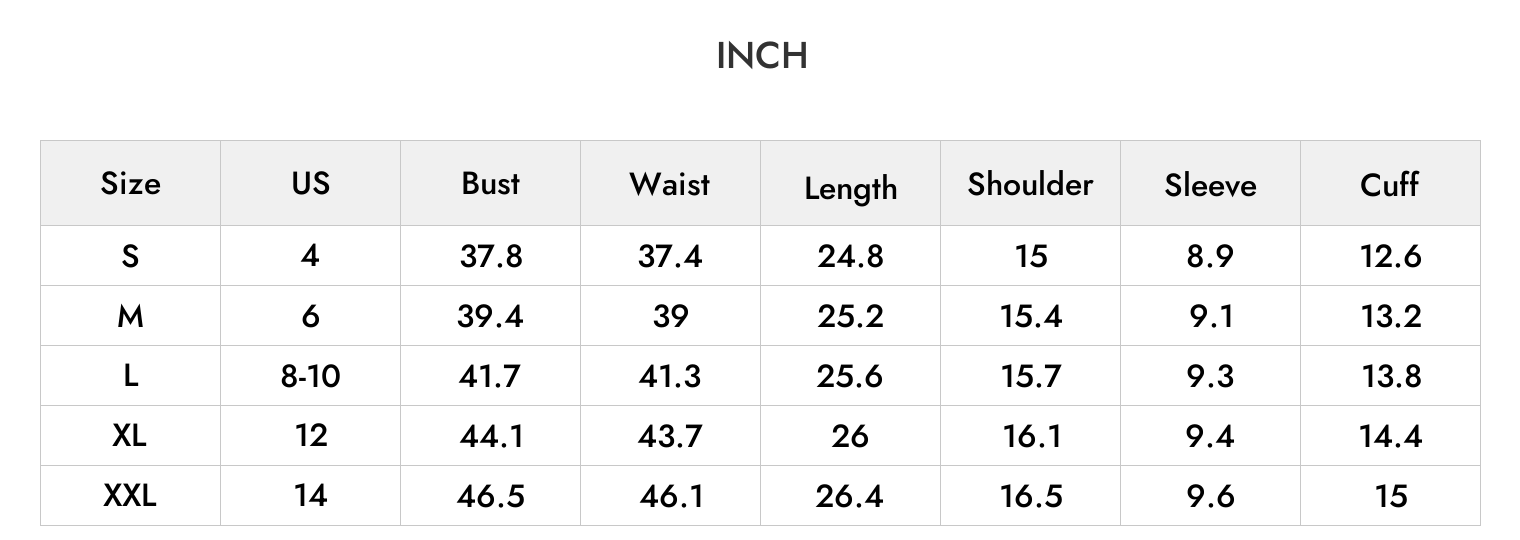Click the 9.3 sleeve value

tap(1210, 376)
